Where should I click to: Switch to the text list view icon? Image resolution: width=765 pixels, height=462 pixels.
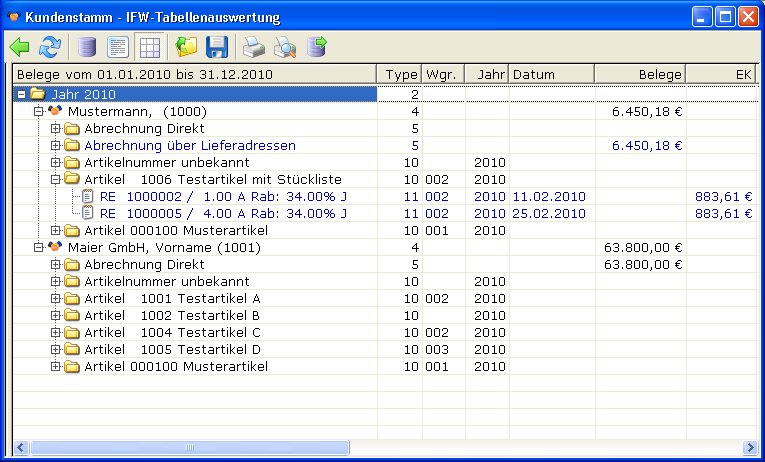coord(118,46)
